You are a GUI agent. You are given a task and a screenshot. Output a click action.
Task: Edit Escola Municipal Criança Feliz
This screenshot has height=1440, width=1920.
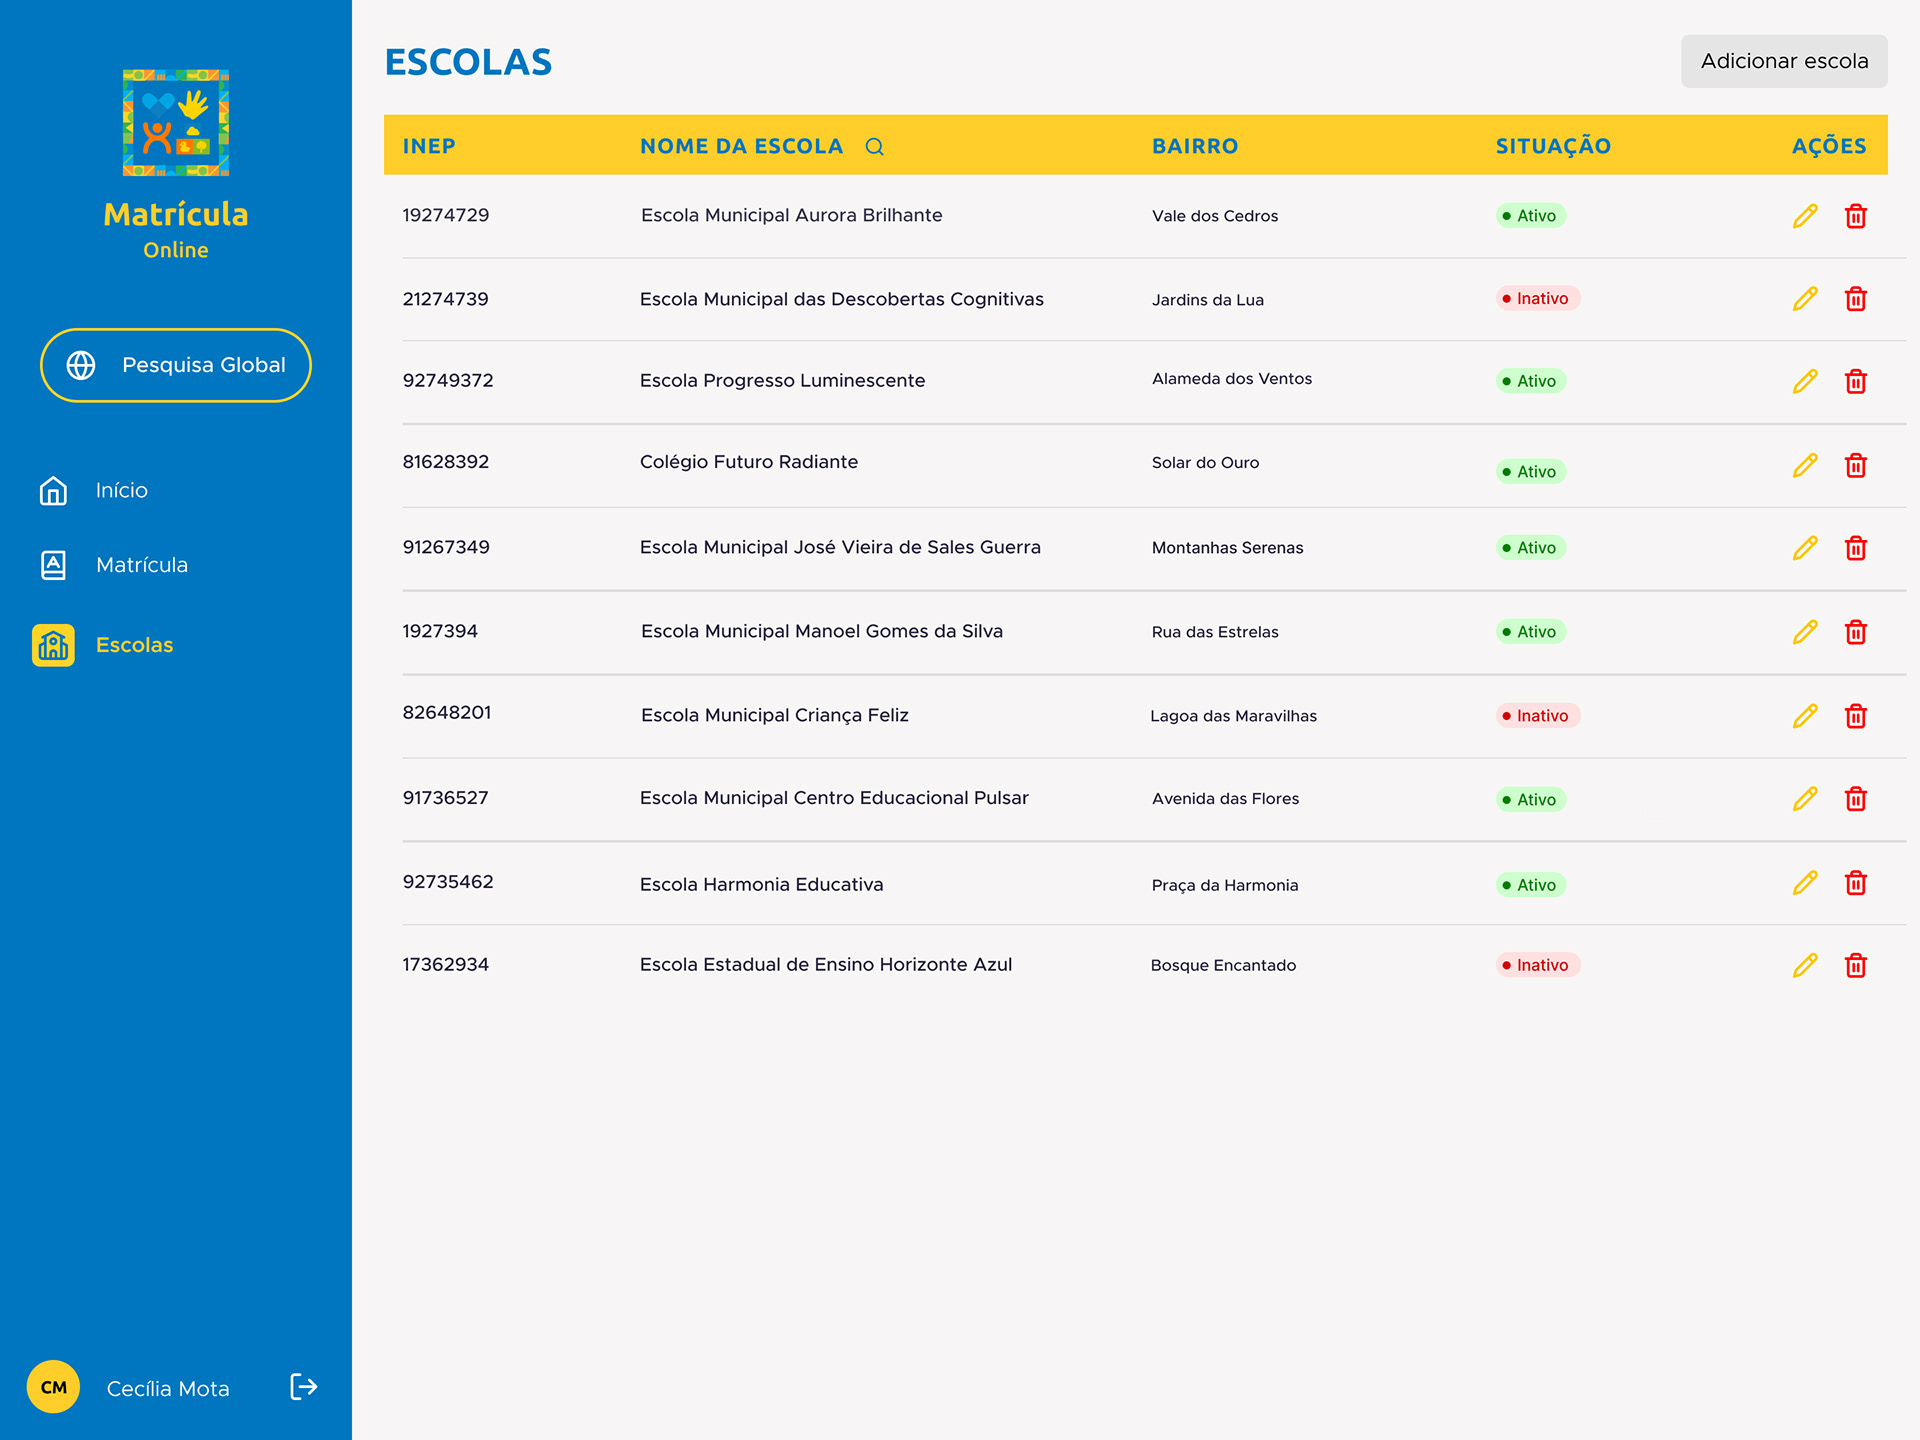point(1805,716)
